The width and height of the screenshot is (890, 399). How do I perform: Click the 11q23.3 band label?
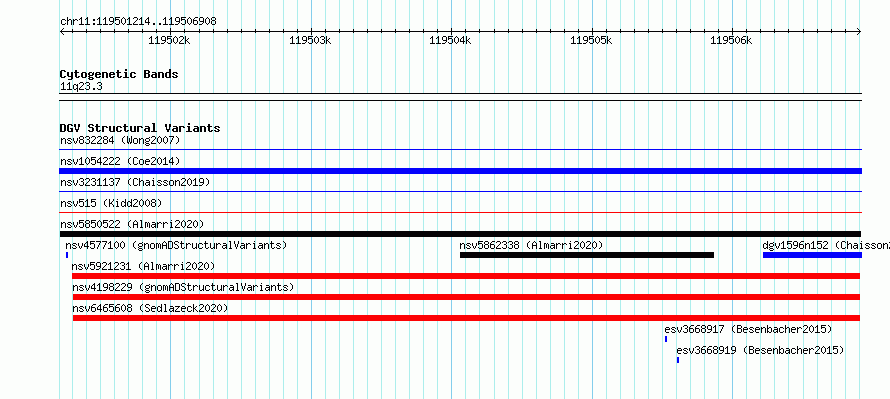[81, 87]
